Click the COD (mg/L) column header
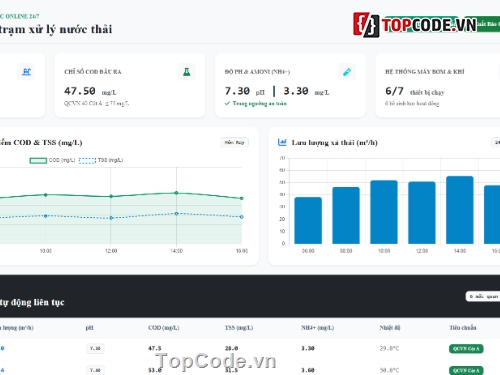 [164, 328]
